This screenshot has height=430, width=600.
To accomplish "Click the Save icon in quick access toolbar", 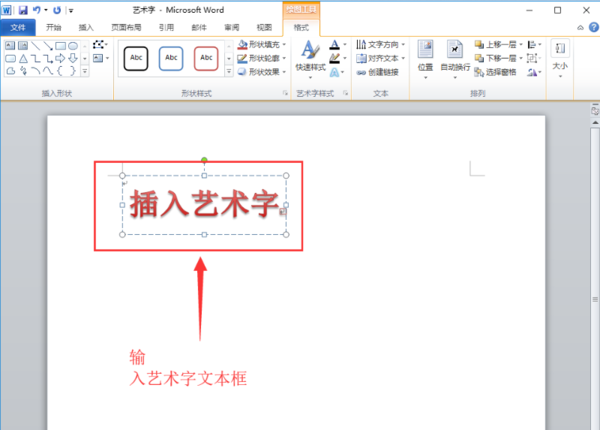I will click(x=23, y=10).
